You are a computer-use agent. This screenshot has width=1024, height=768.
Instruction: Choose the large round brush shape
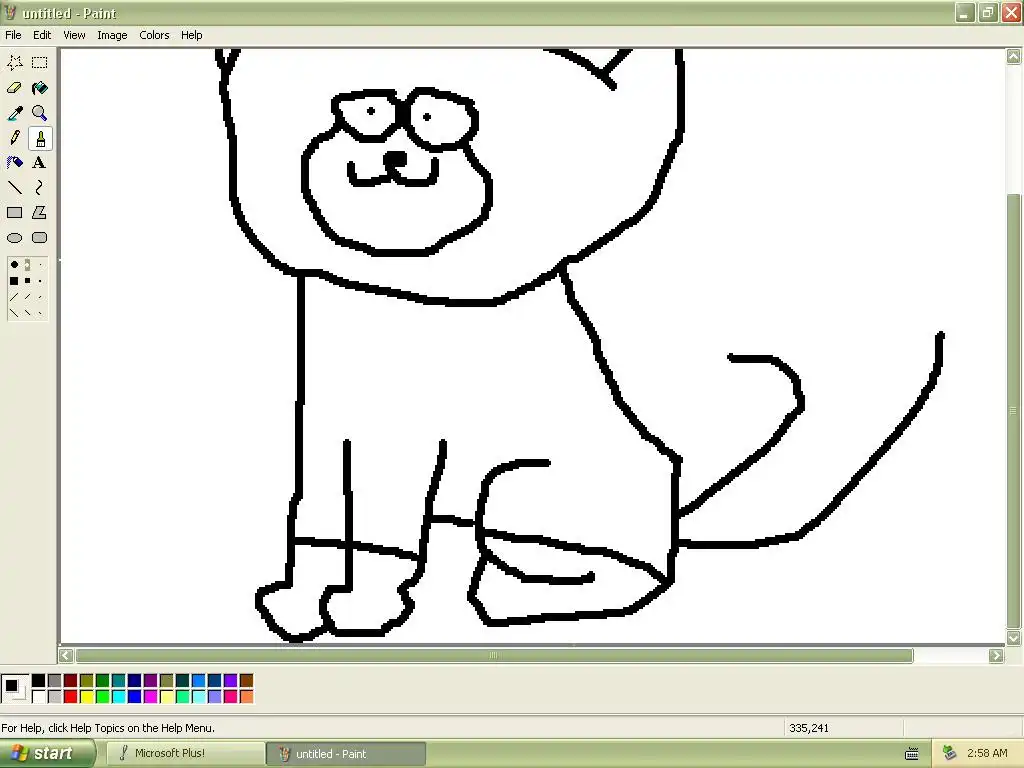(14, 264)
